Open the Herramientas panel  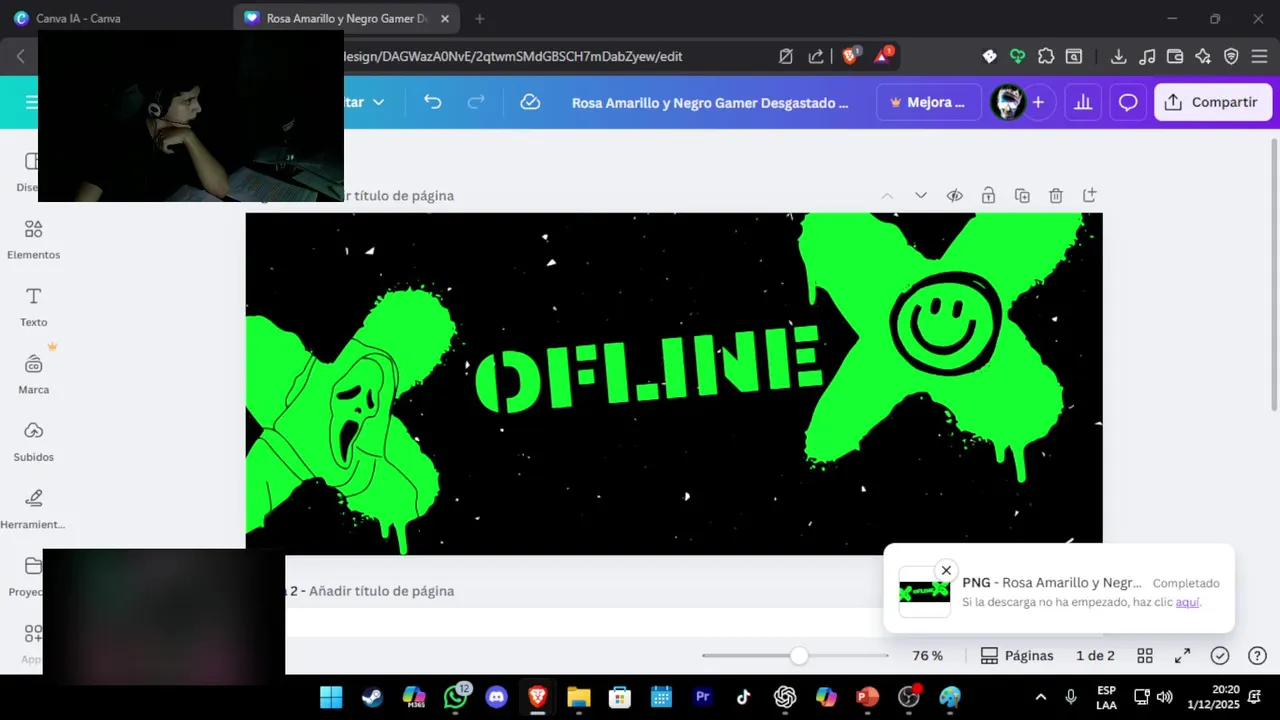click(33, 508)
